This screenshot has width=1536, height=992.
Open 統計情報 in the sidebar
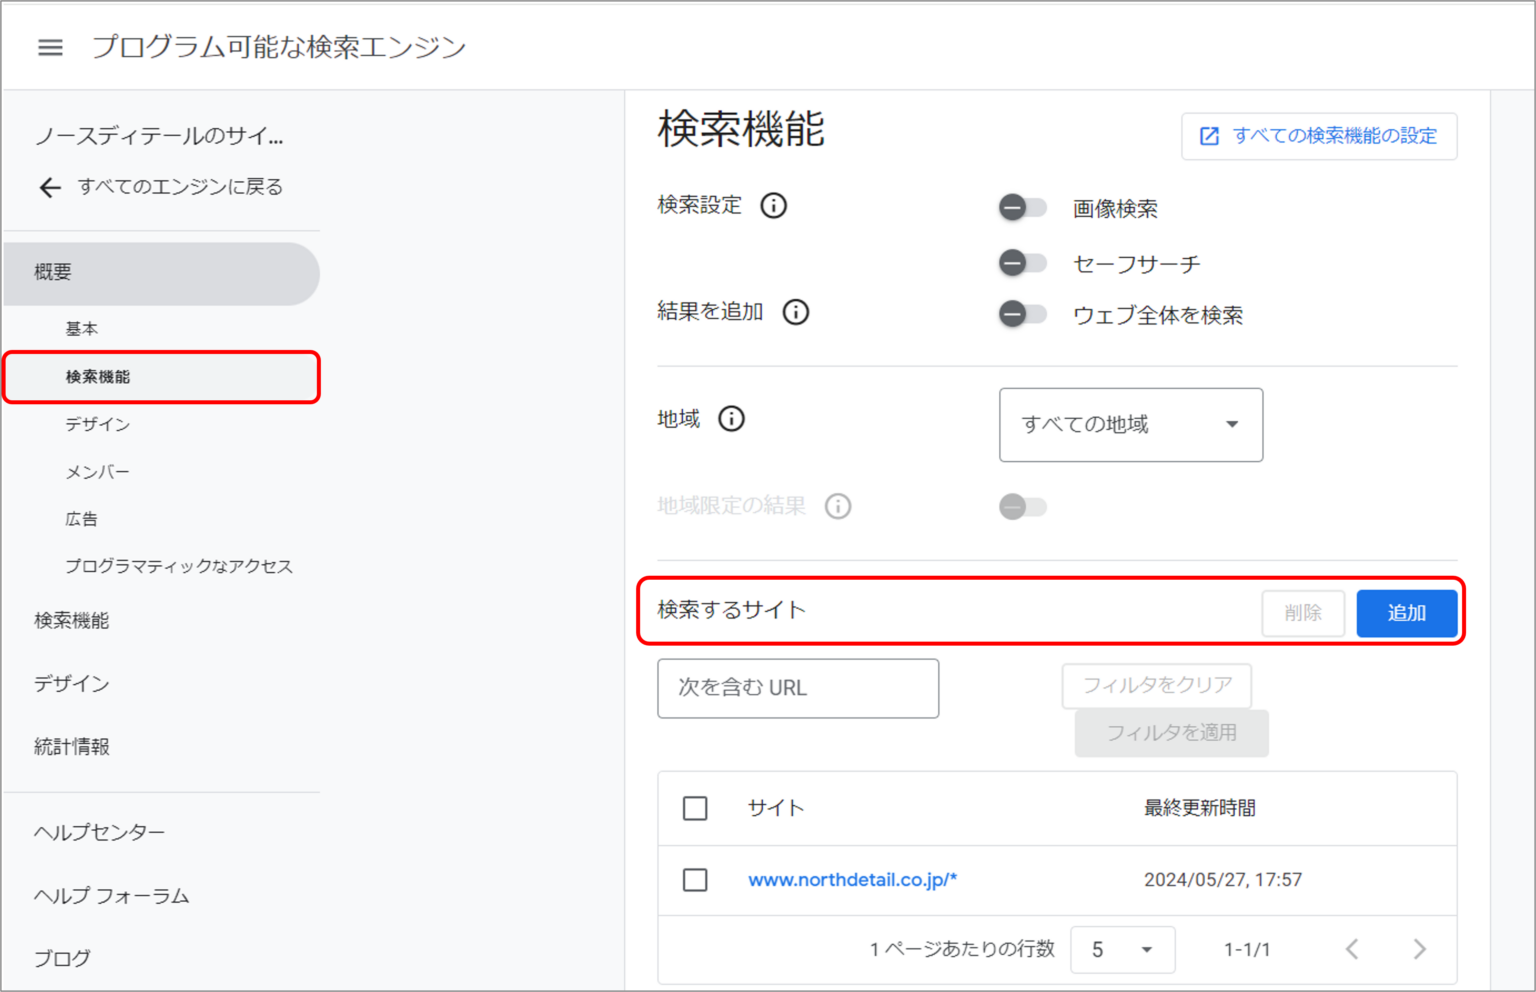coord(72,747)
